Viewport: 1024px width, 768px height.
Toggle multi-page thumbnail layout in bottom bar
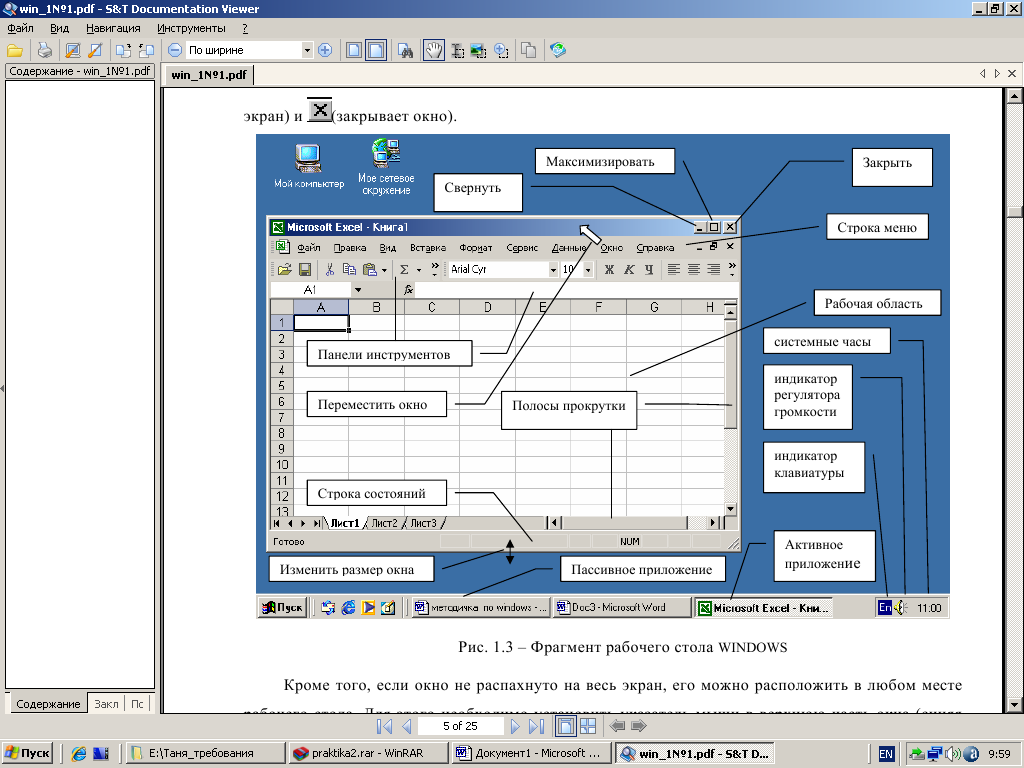pyautogui.click(x=588, y=726)
